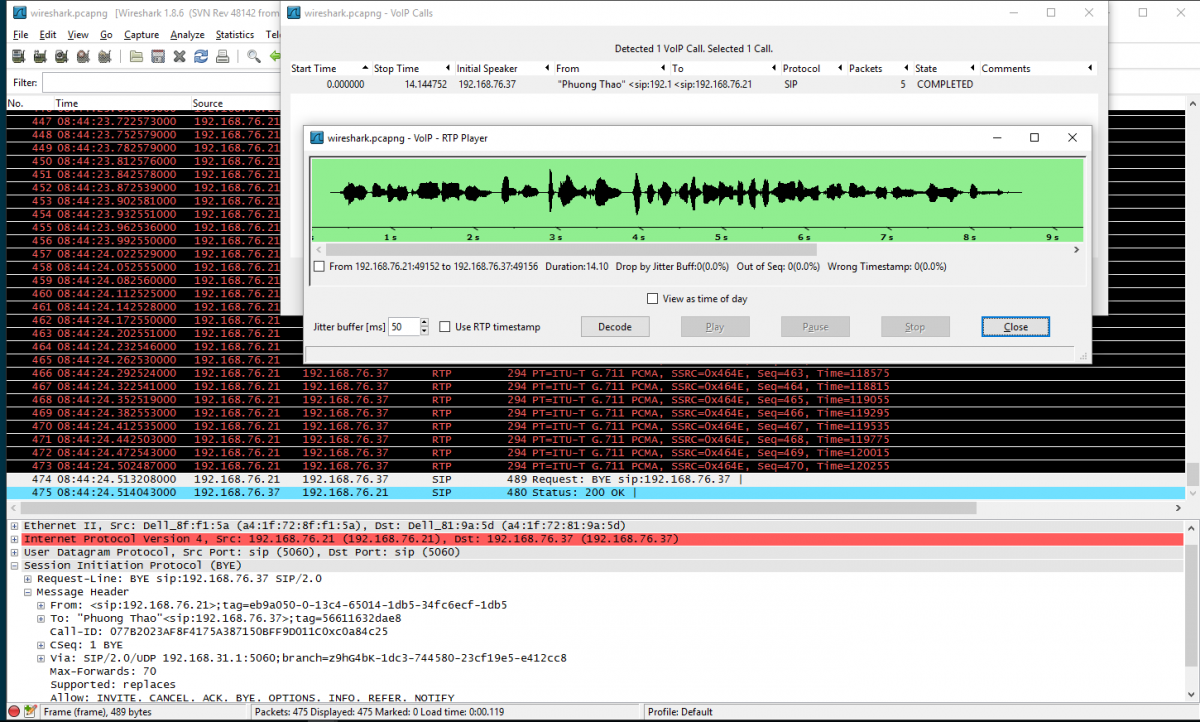This screenshot has width=1200, height=722.
Task: Sort VoIP calls by State column
Action: click(x=943, y=68)
